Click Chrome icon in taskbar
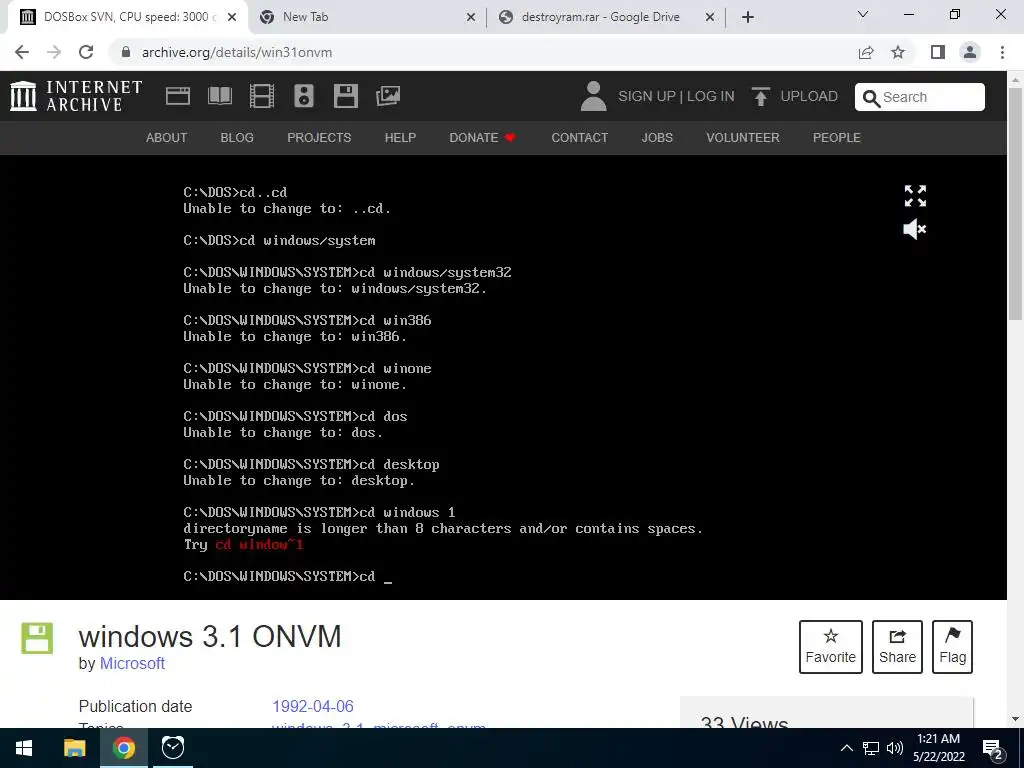 tap(123, 748)
